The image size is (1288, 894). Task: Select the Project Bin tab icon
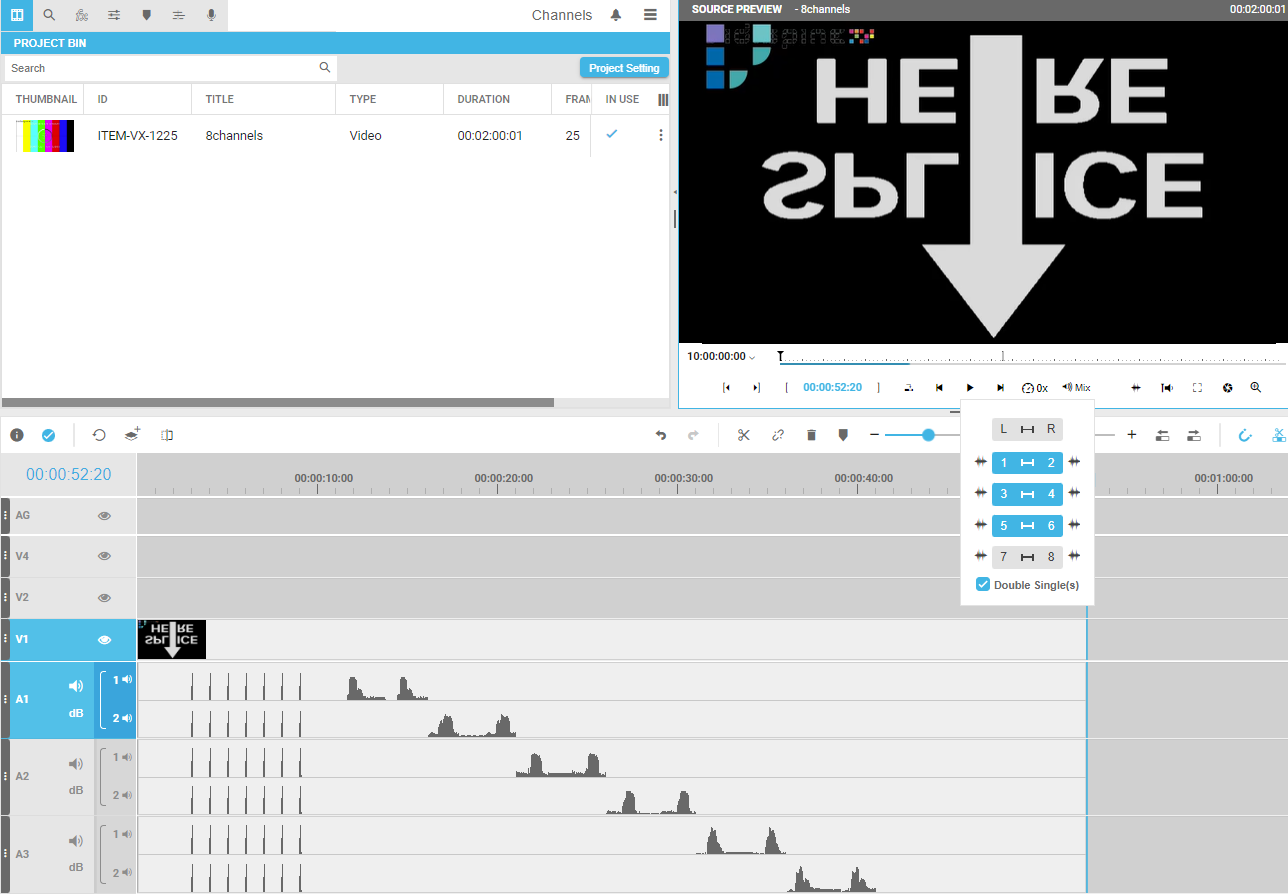(17, 15)
